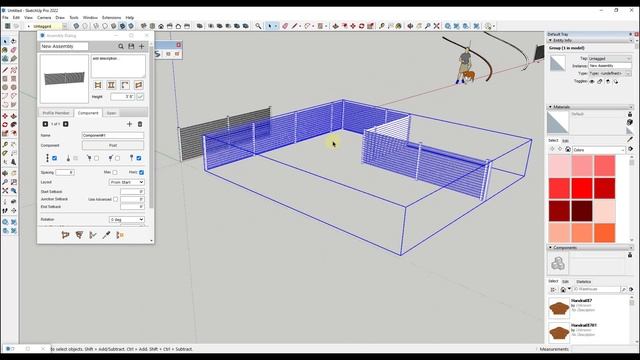The image size is (640, 360).
Task: Click the plus icon in Component tab
Action: point(129,124)
